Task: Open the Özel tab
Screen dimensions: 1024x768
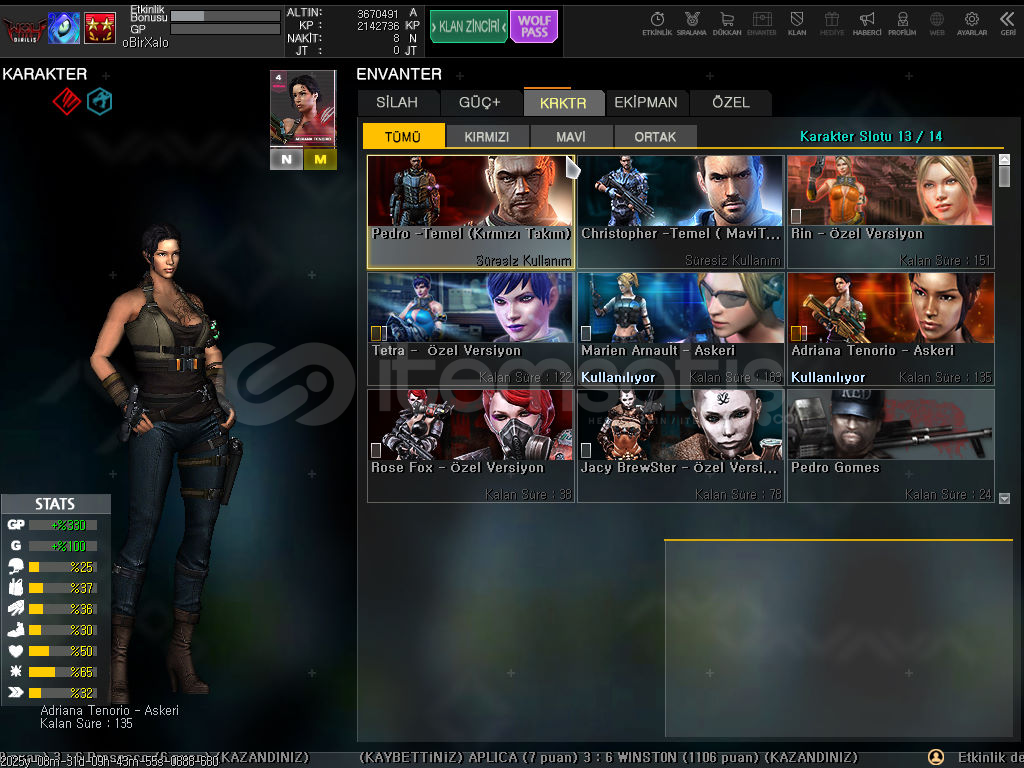Action: (731, 103)
